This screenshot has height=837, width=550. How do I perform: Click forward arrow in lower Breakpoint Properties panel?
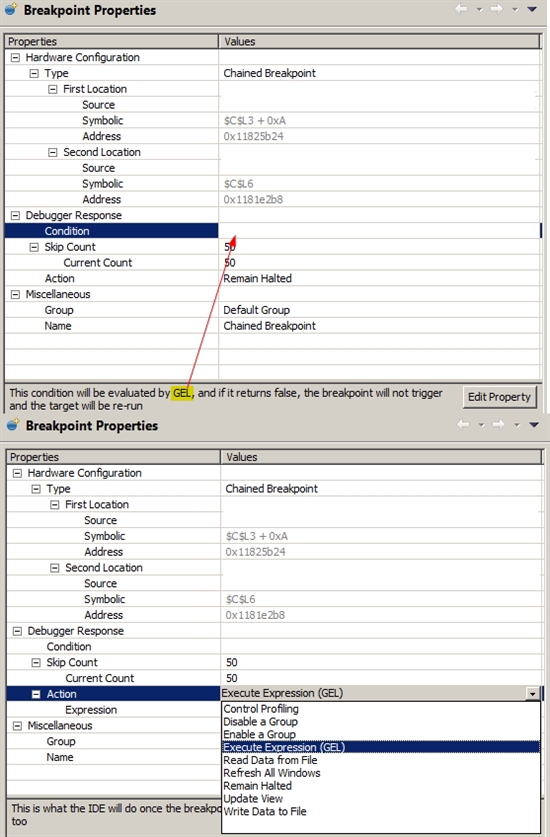499,424
